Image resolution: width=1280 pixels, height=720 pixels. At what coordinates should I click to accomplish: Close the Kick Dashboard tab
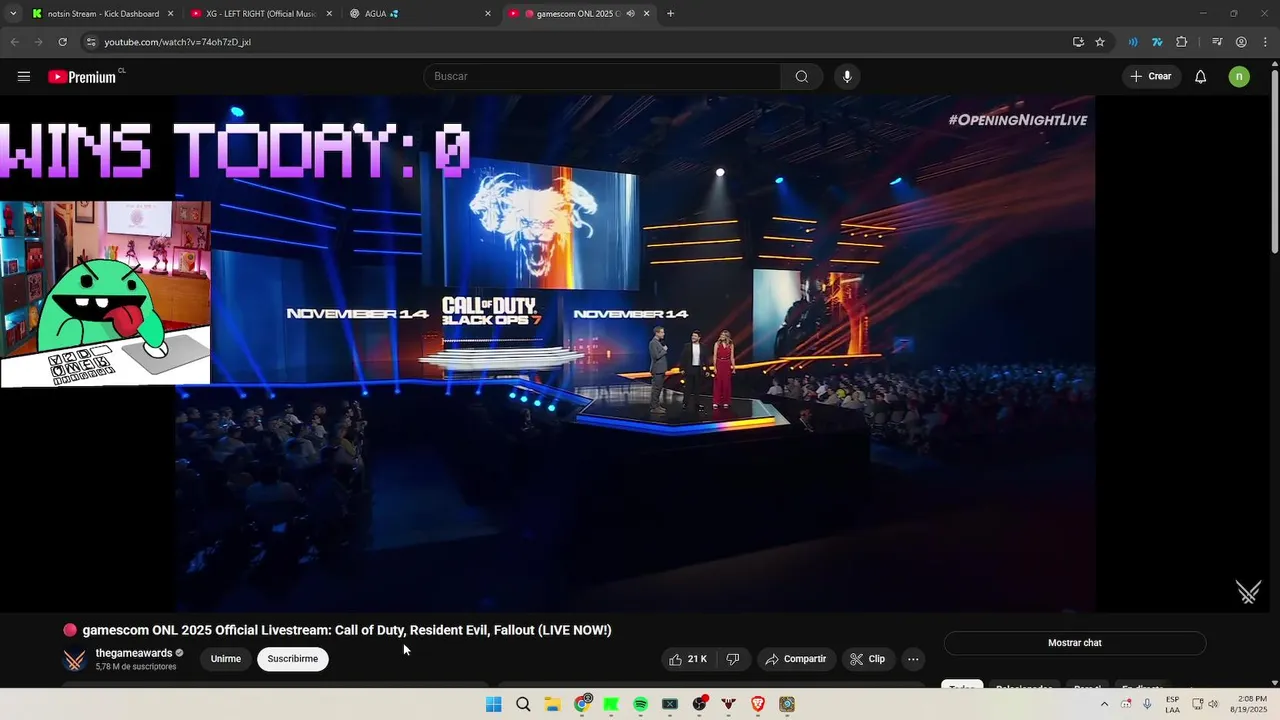tap(170, 14)
